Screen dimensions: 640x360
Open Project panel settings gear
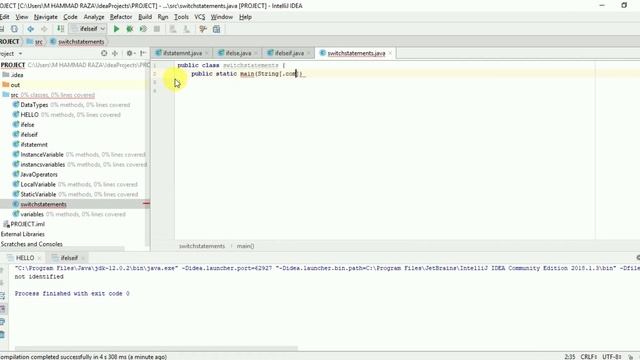(x=130, y=53)
